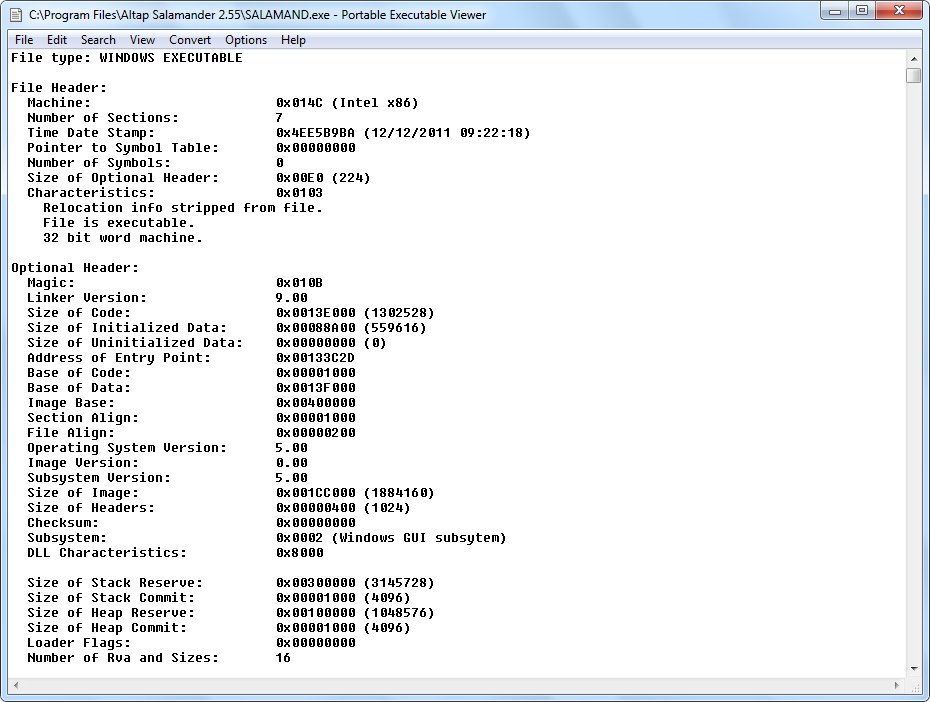Screen dimensions: 930x702
Task: Click Characteristics value 0x0103
Action: tap(299, 193)
